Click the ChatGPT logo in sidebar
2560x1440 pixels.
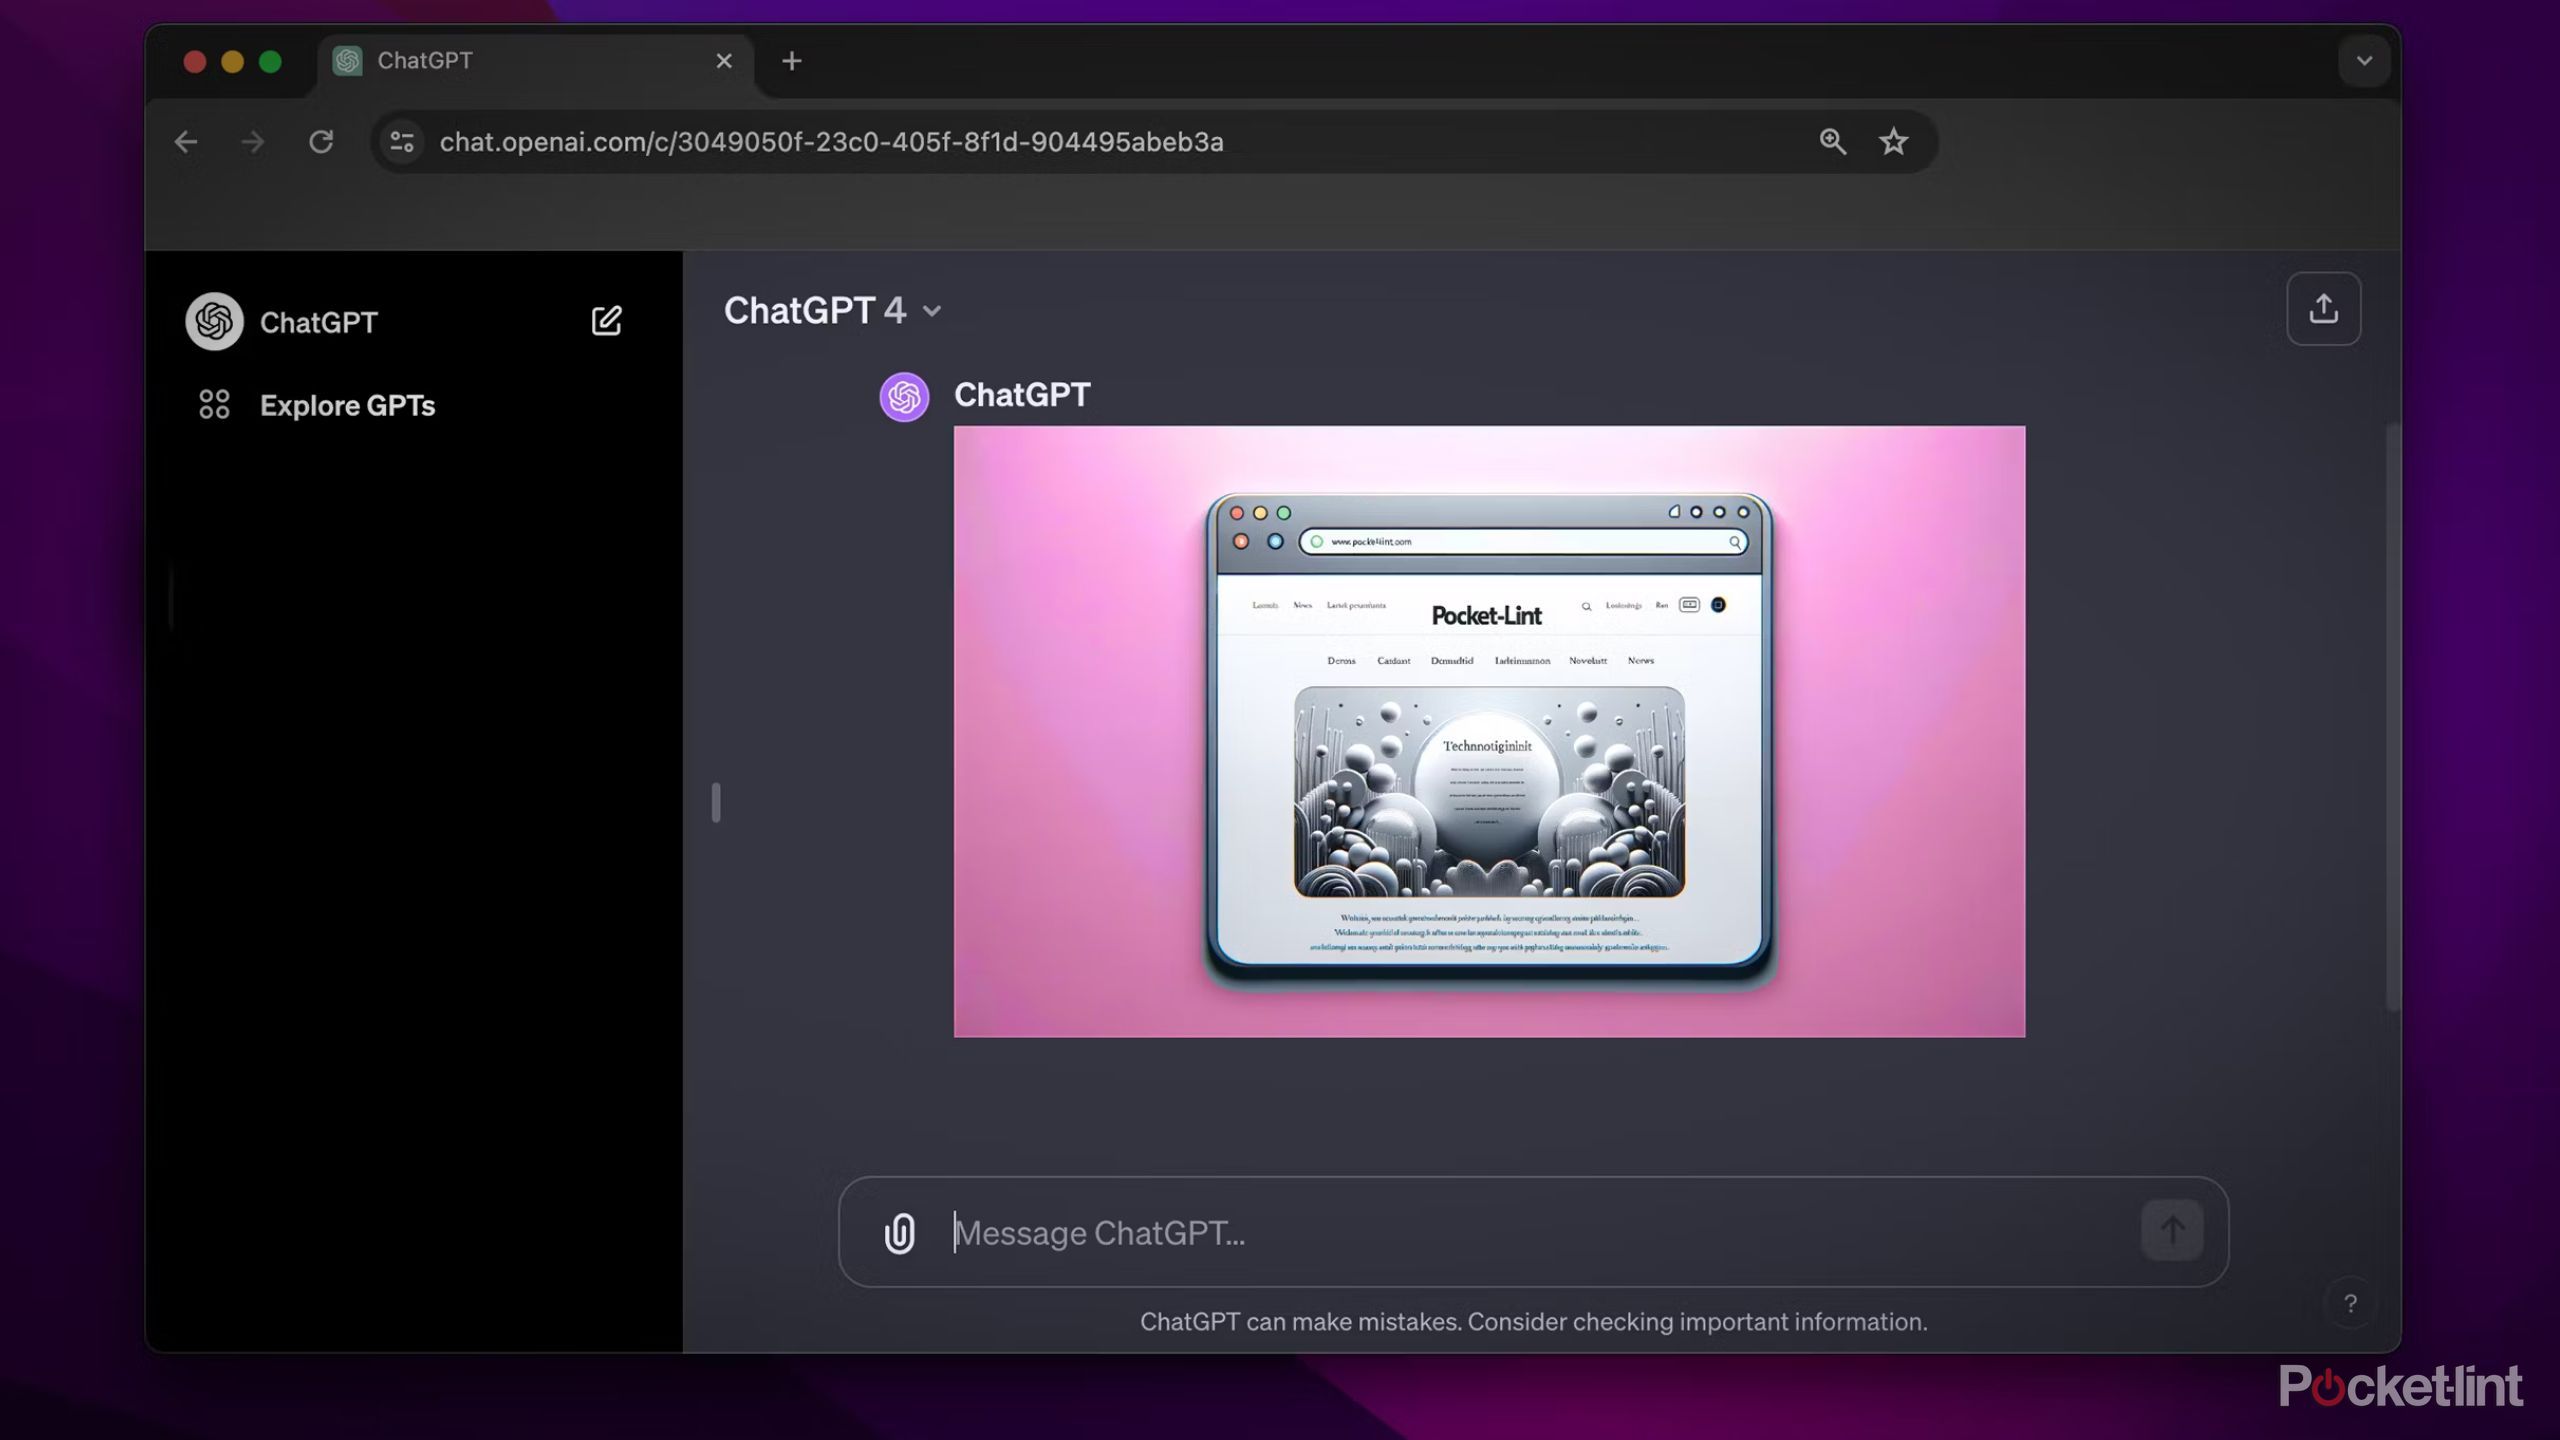[x=214, y=321]
